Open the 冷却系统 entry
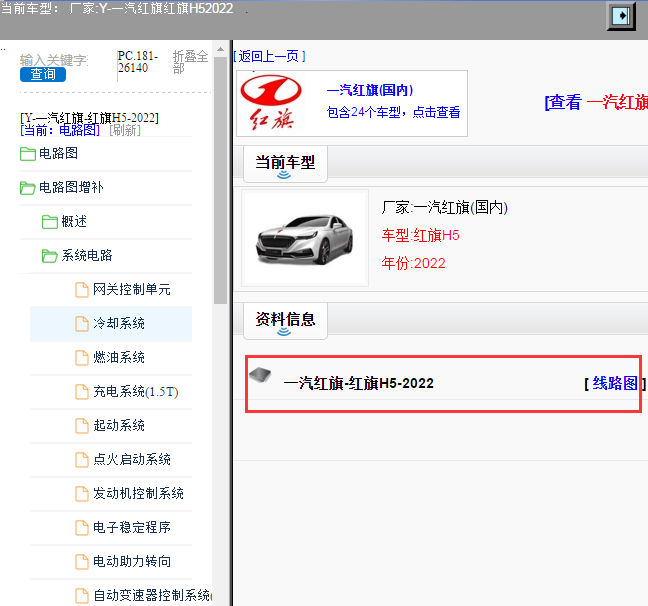This screenshot has height=606, width=648. point(119,323)
